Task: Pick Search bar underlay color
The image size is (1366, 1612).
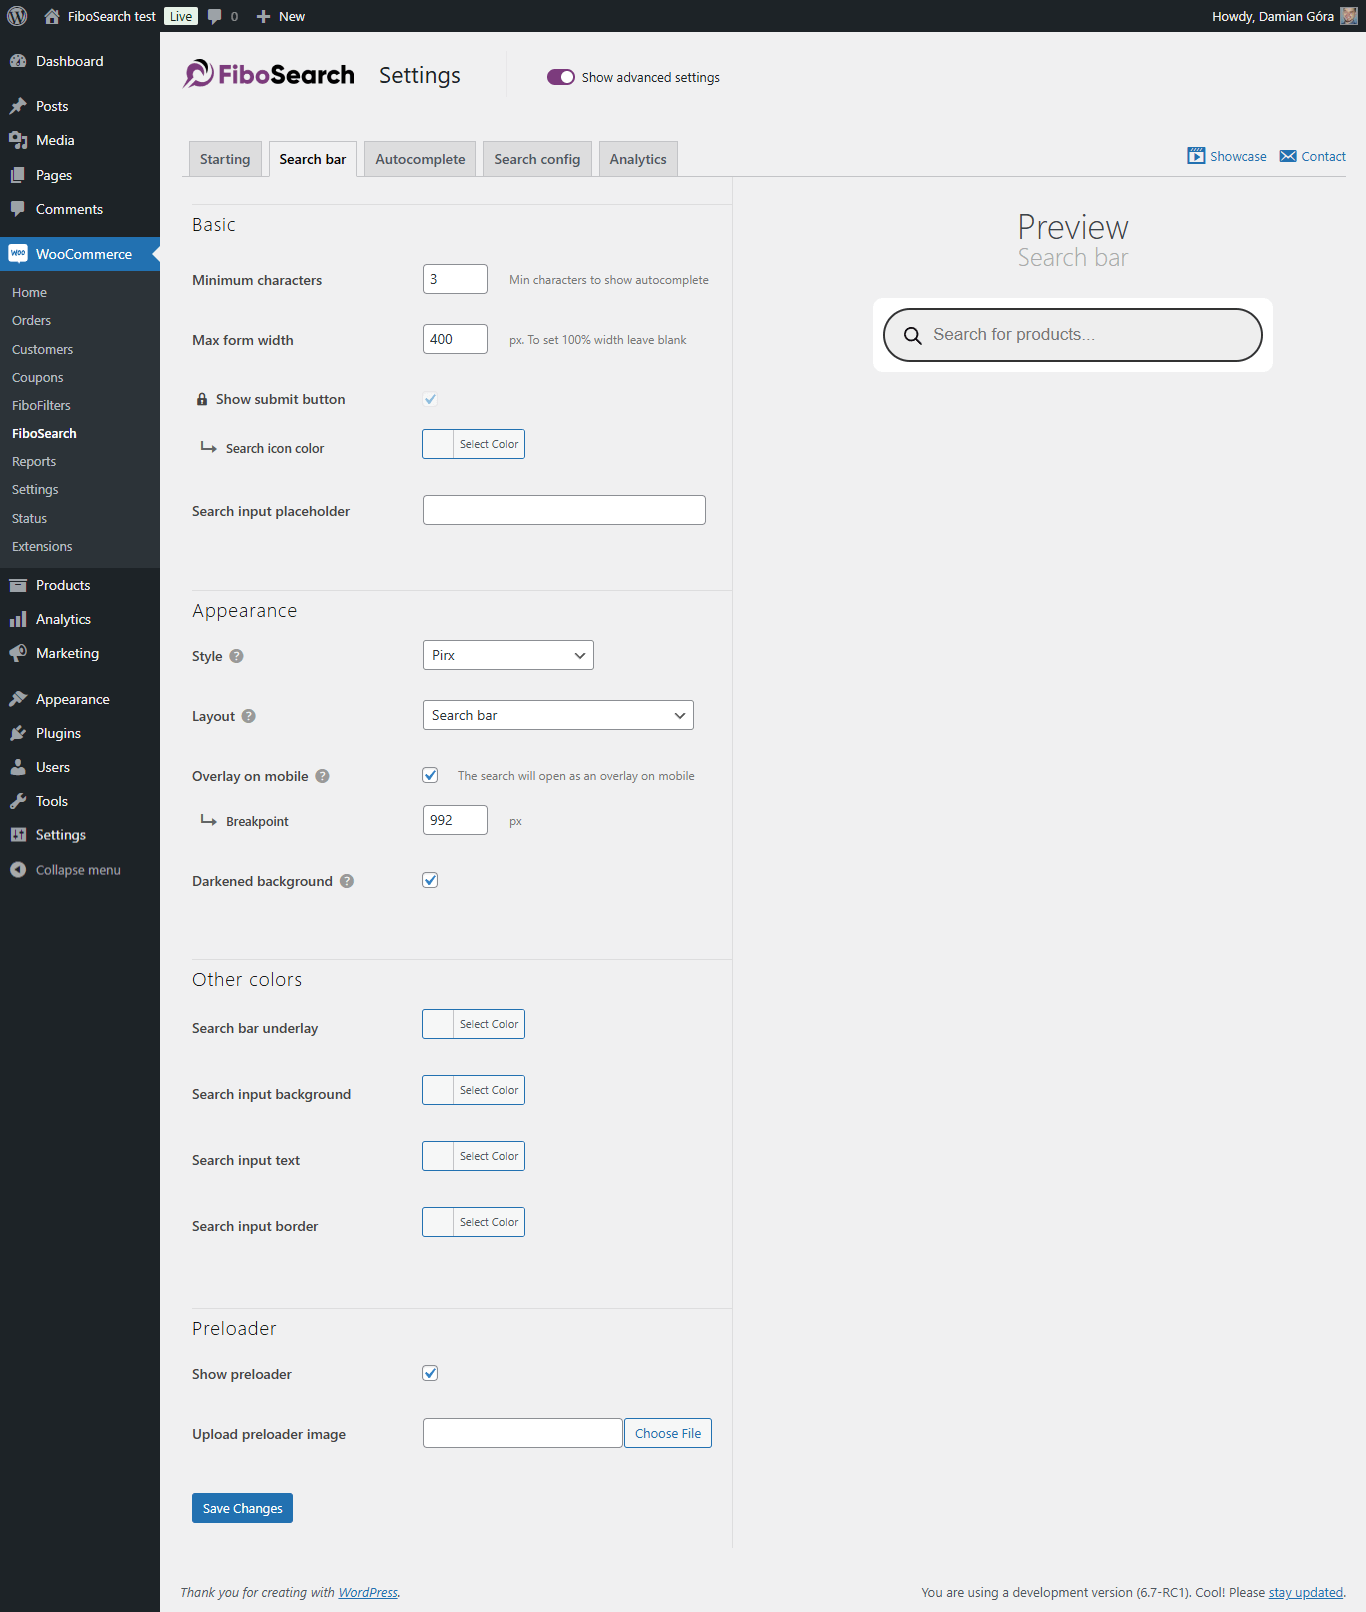Action: (473, 1024)
